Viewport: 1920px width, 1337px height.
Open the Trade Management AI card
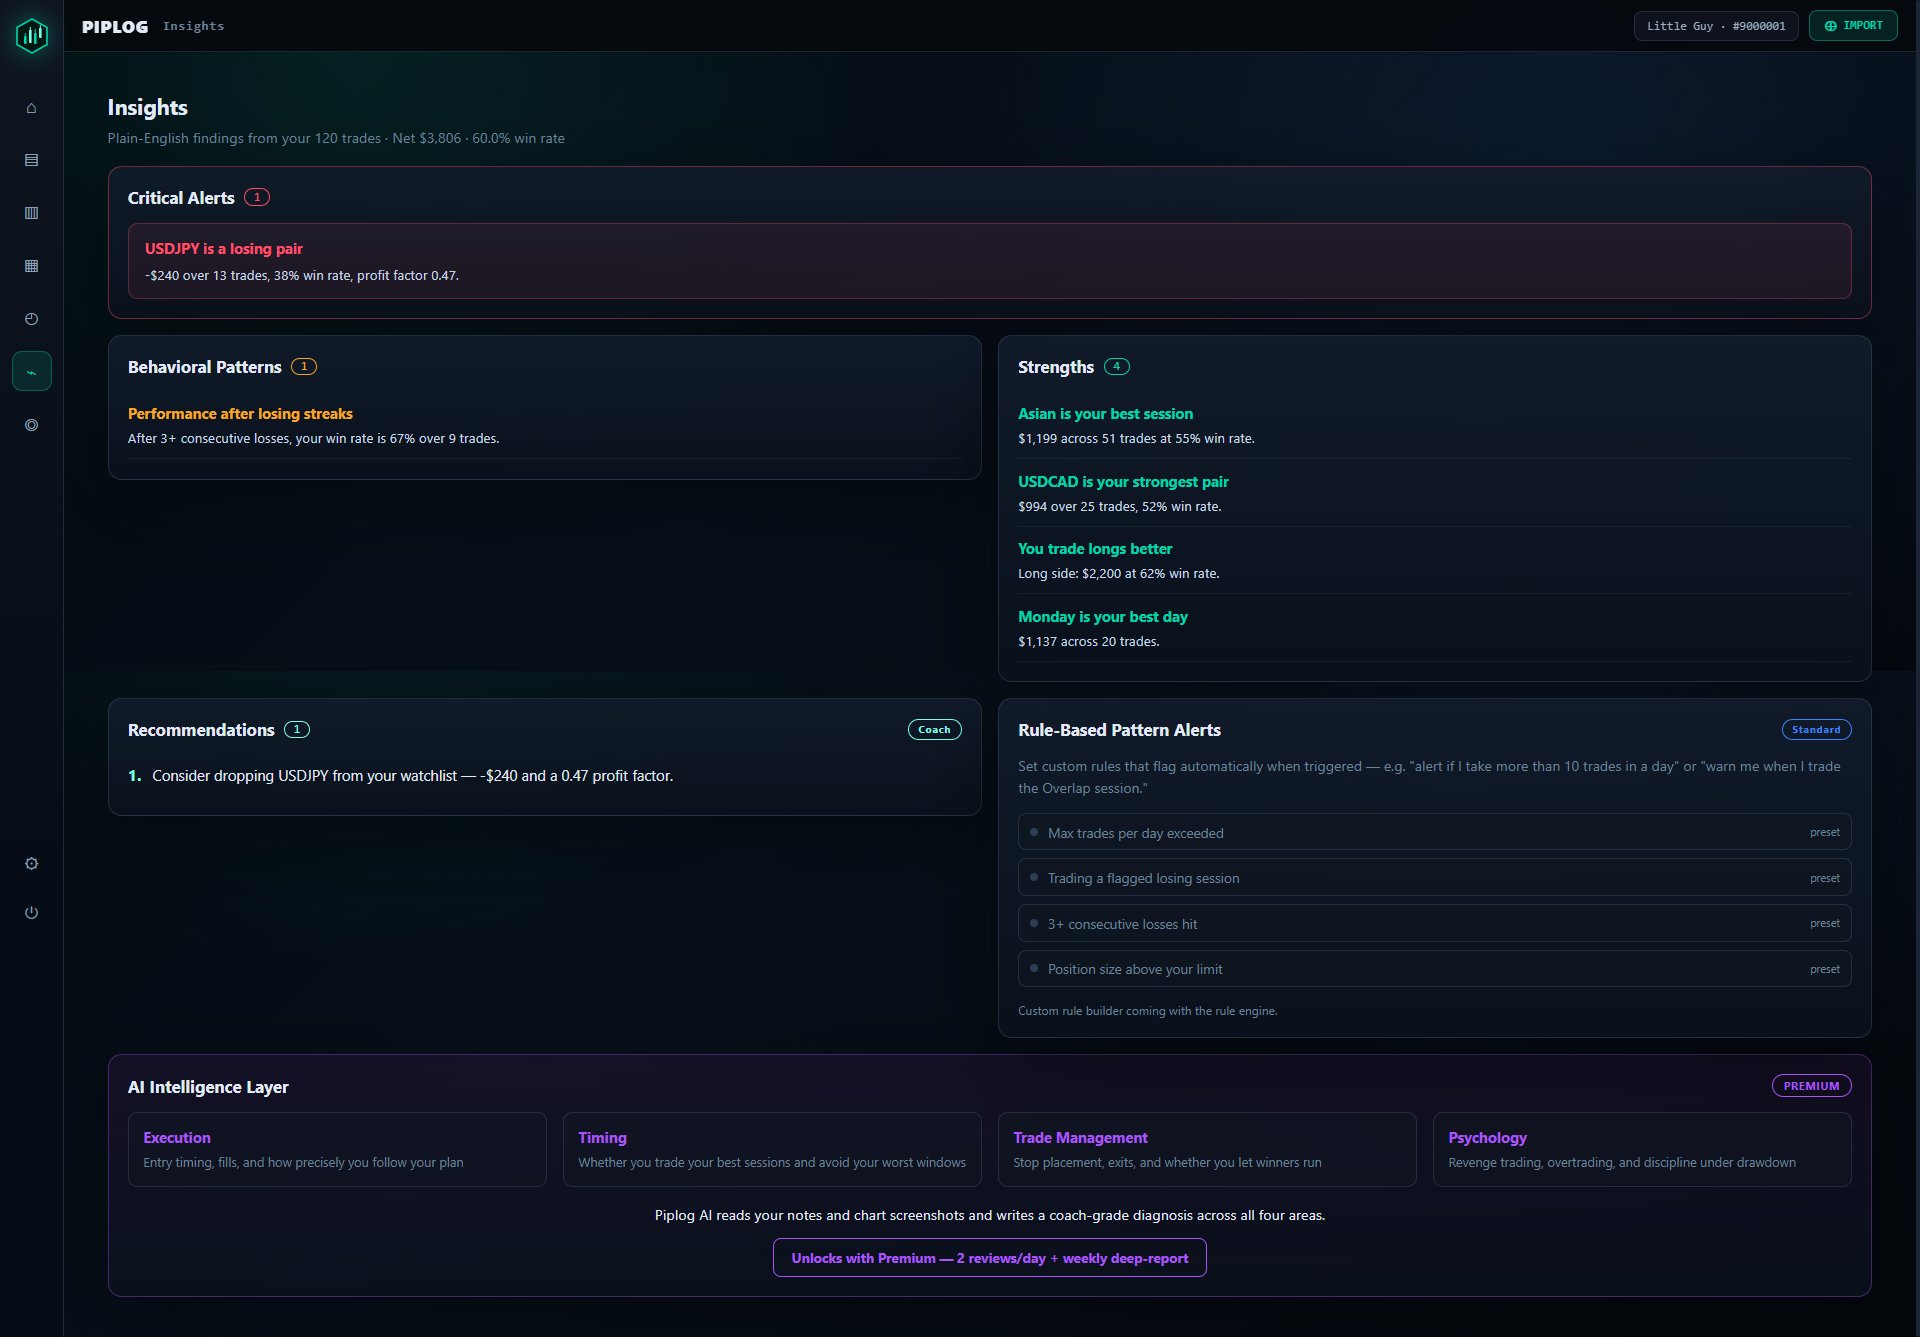click(1207, 1150)
